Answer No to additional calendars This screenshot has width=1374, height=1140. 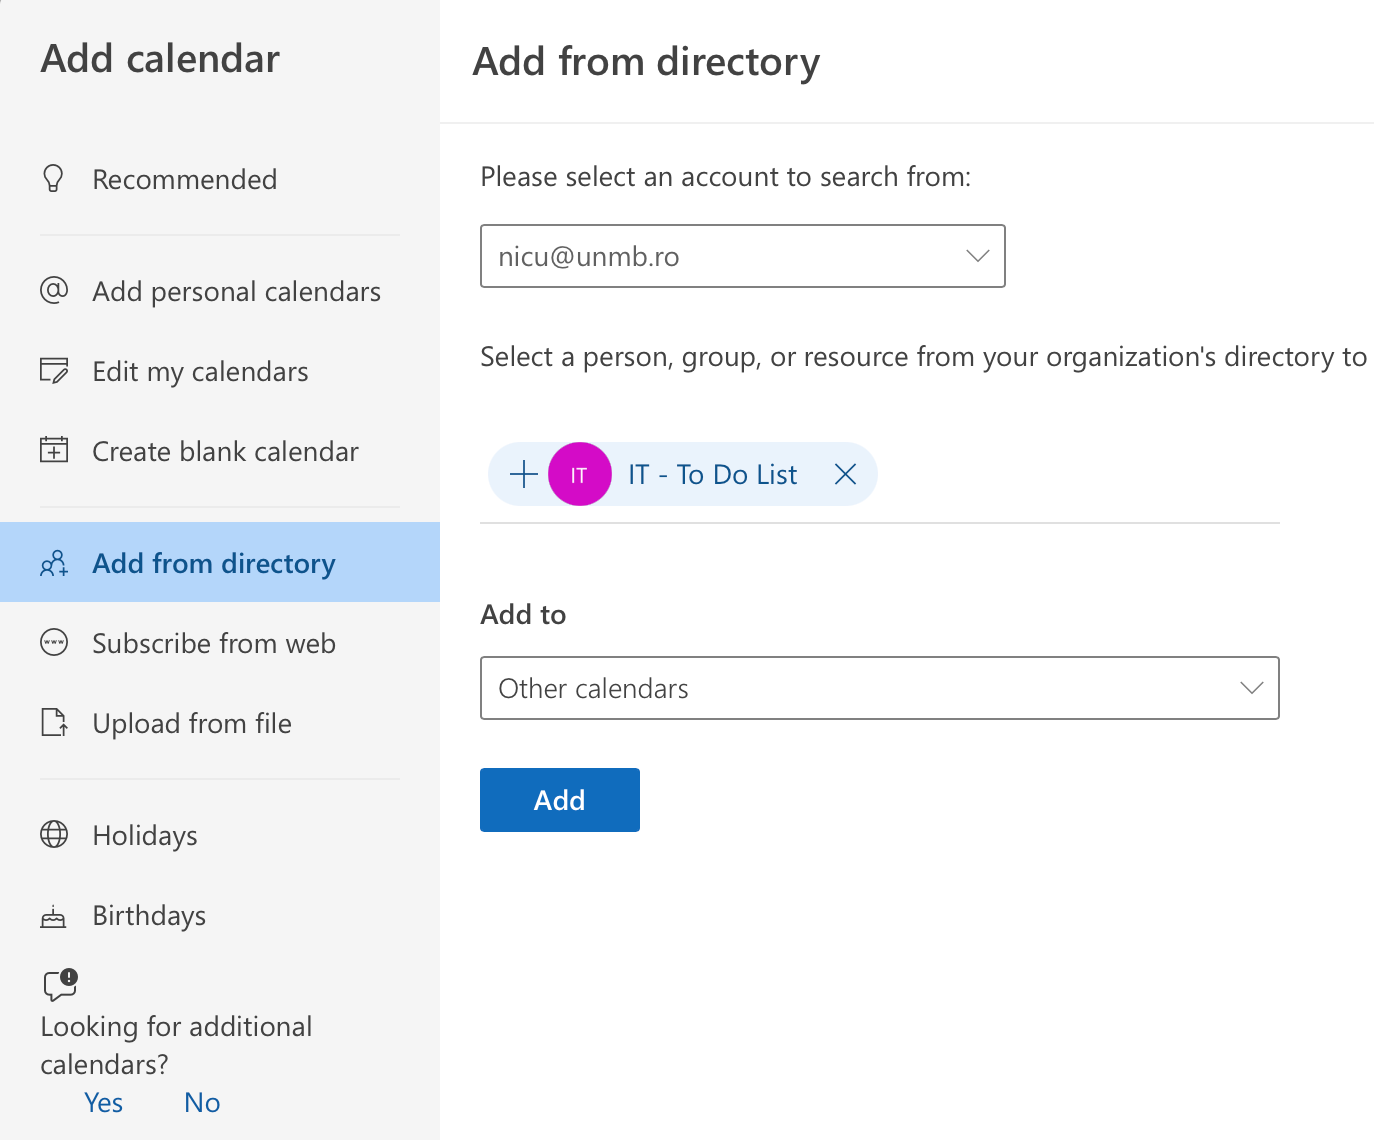click(202, 1102)
